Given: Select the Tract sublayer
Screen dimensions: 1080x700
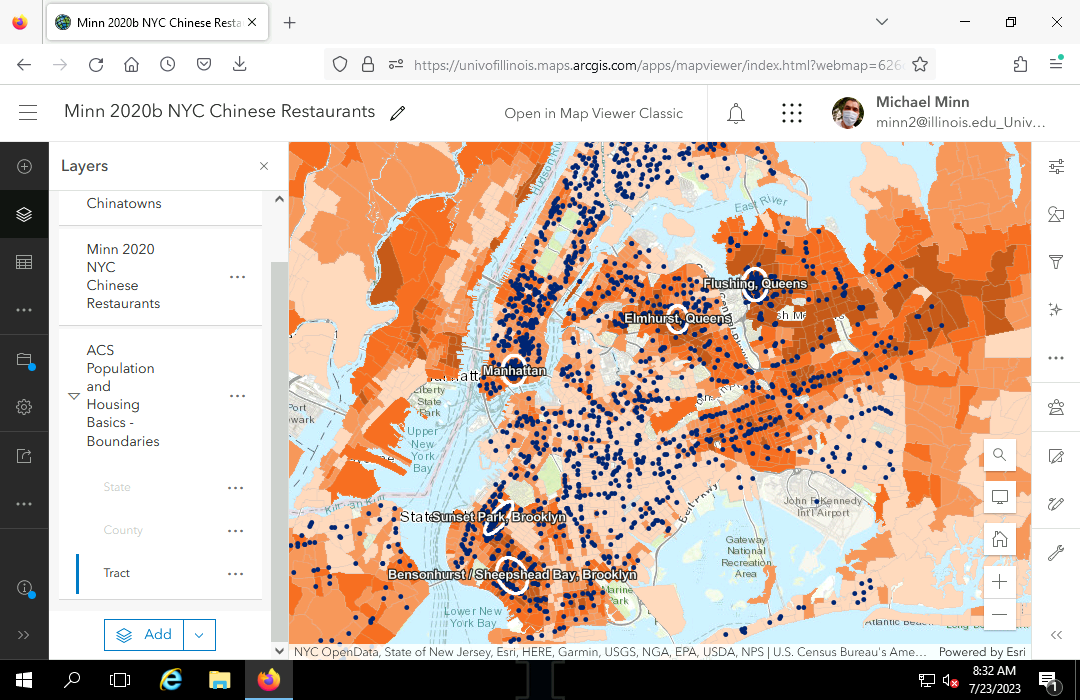Looking at the screenshot, I should tap(117, 573).
